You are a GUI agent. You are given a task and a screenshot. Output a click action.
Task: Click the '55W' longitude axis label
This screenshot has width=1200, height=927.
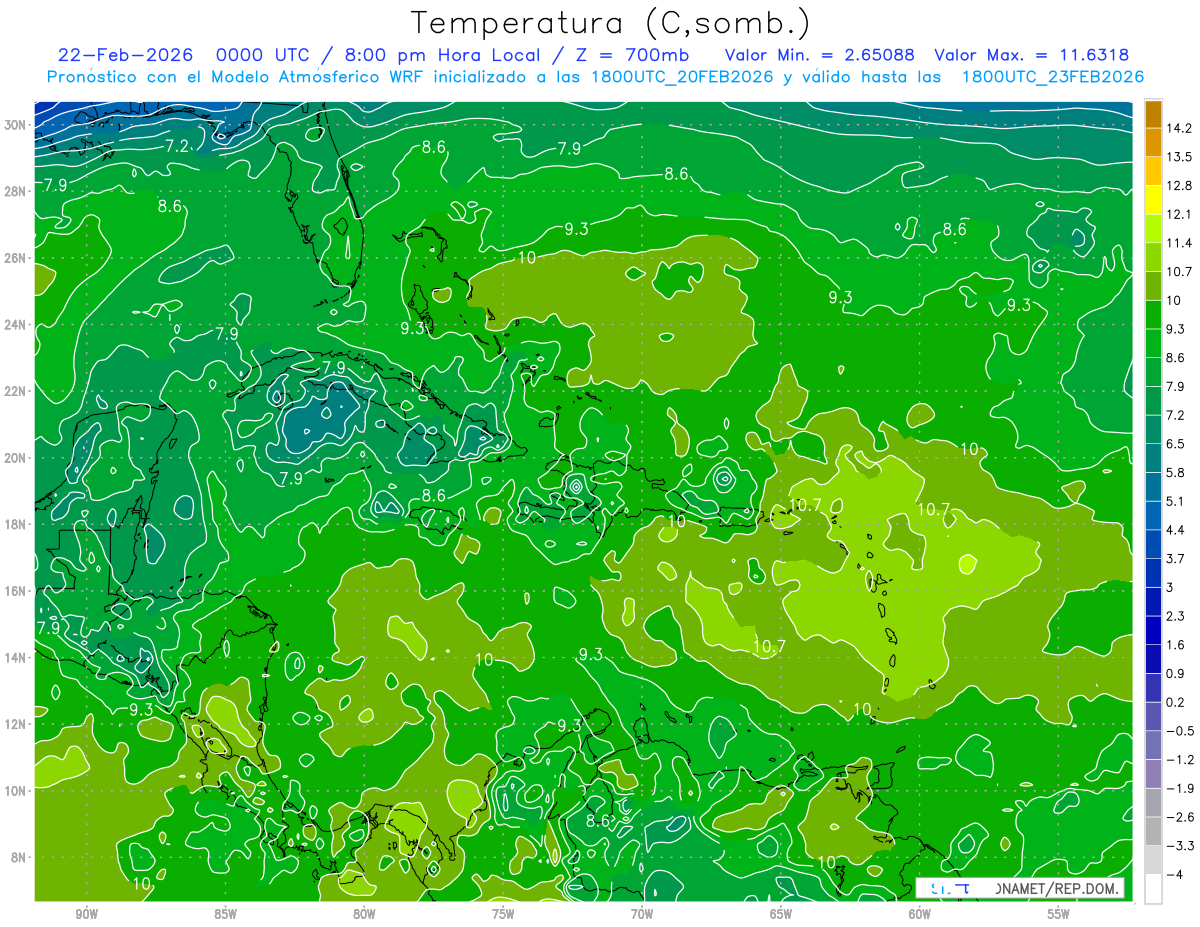tap(1059, 914)
